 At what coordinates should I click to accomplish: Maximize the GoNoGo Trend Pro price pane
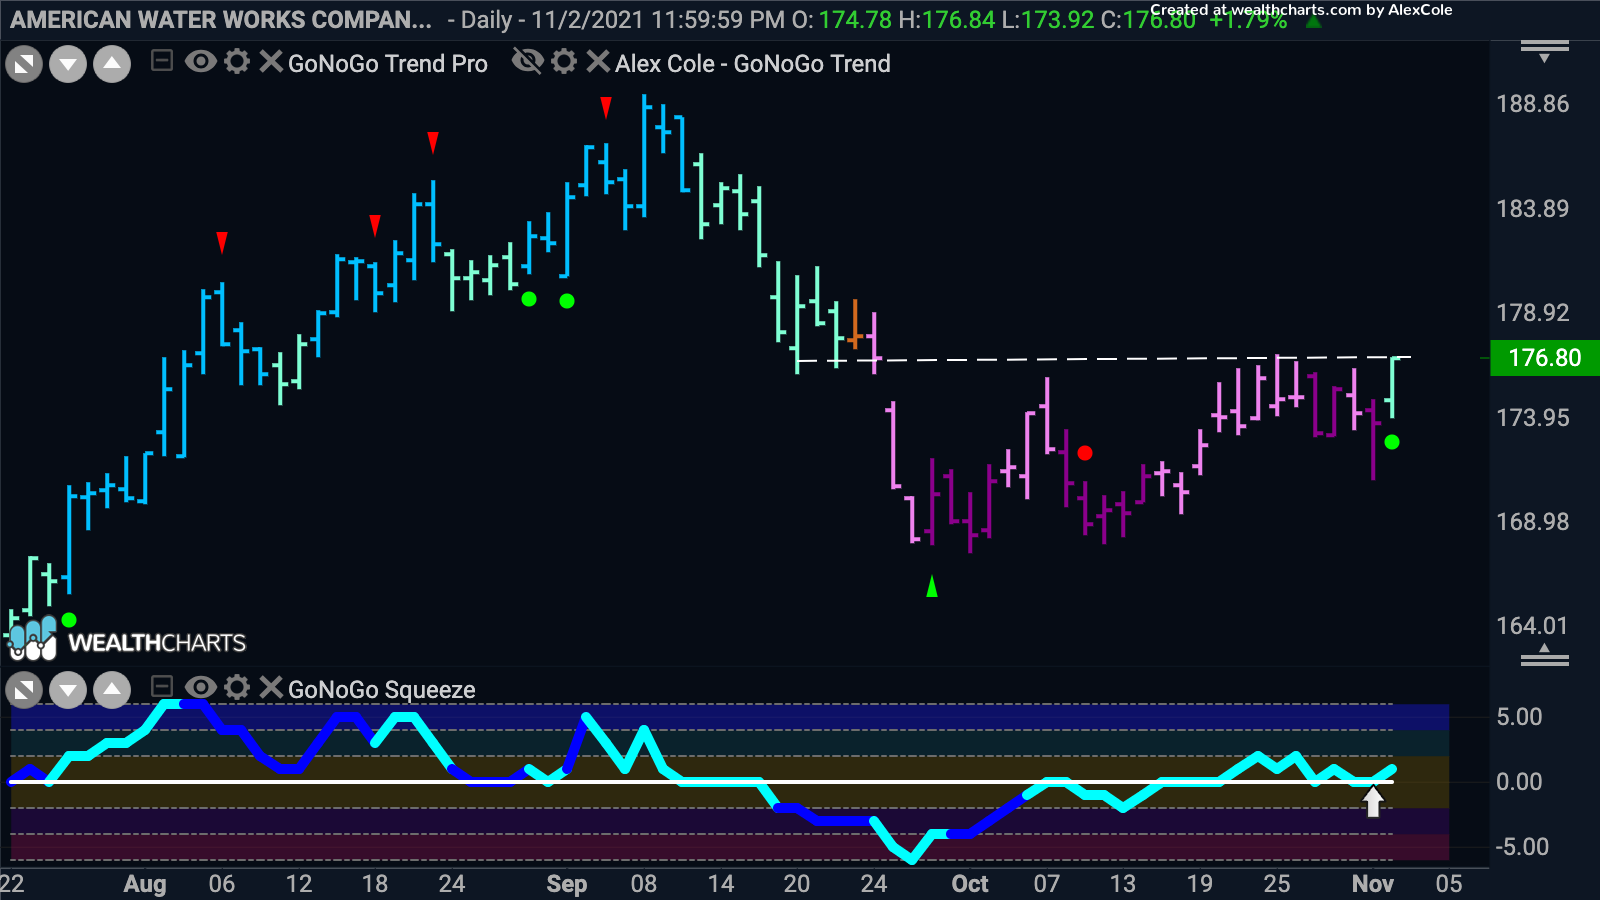coord(24,65)
